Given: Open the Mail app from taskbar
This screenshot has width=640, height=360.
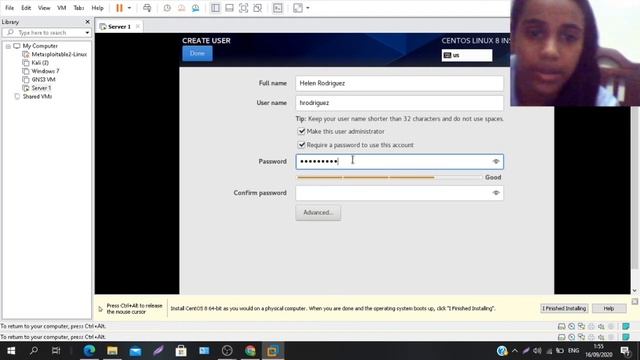Looking at the screenshot, I should 135,351.
